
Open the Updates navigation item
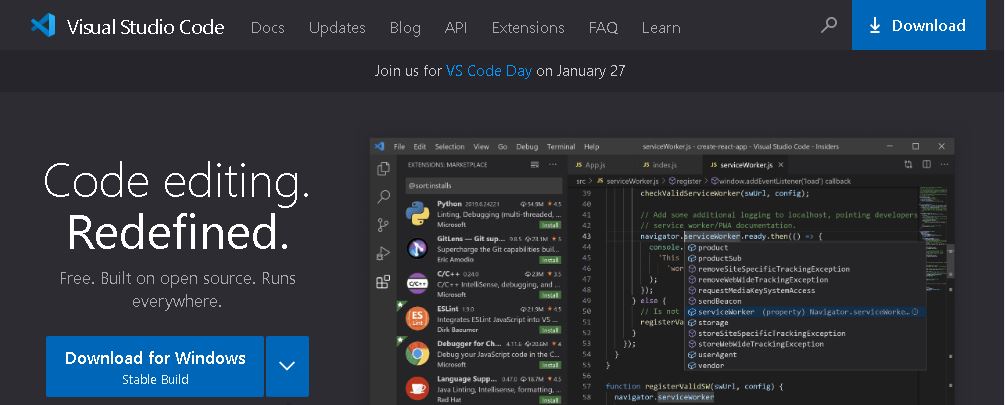pos(337,28)
